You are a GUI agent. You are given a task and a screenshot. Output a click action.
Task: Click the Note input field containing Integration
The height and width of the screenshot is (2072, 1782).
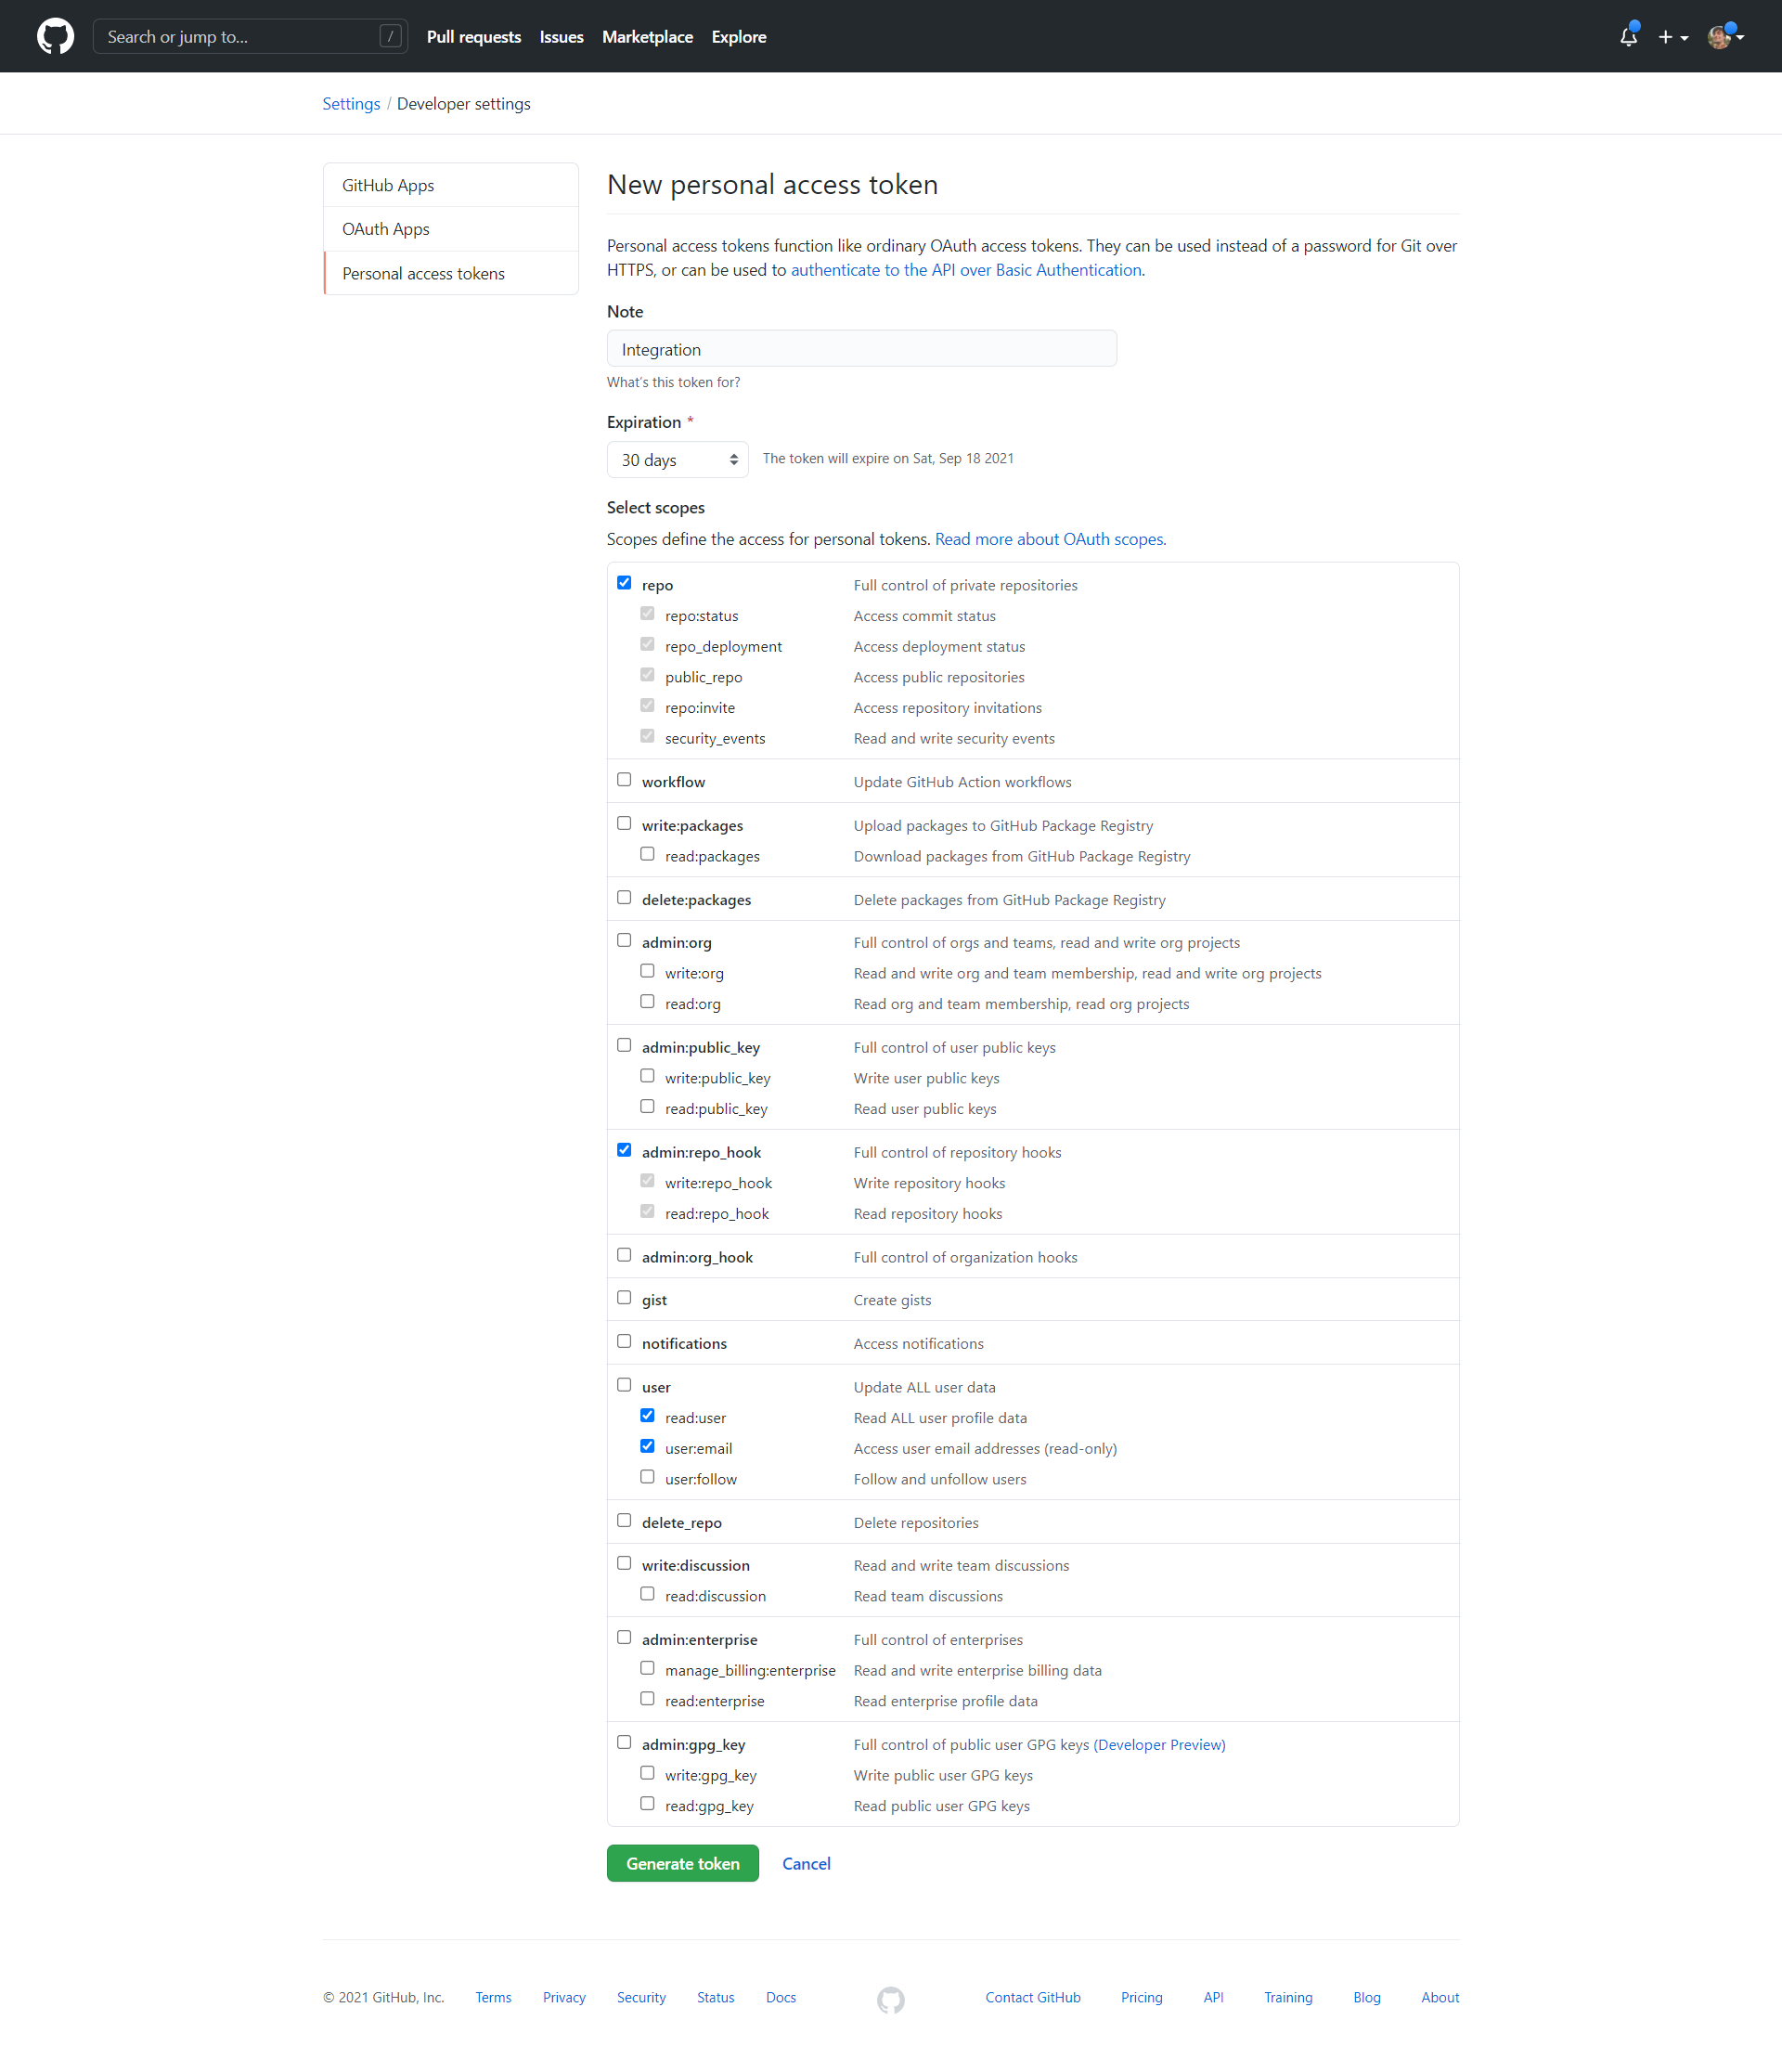pyautogui.click(x=861, y=348)
